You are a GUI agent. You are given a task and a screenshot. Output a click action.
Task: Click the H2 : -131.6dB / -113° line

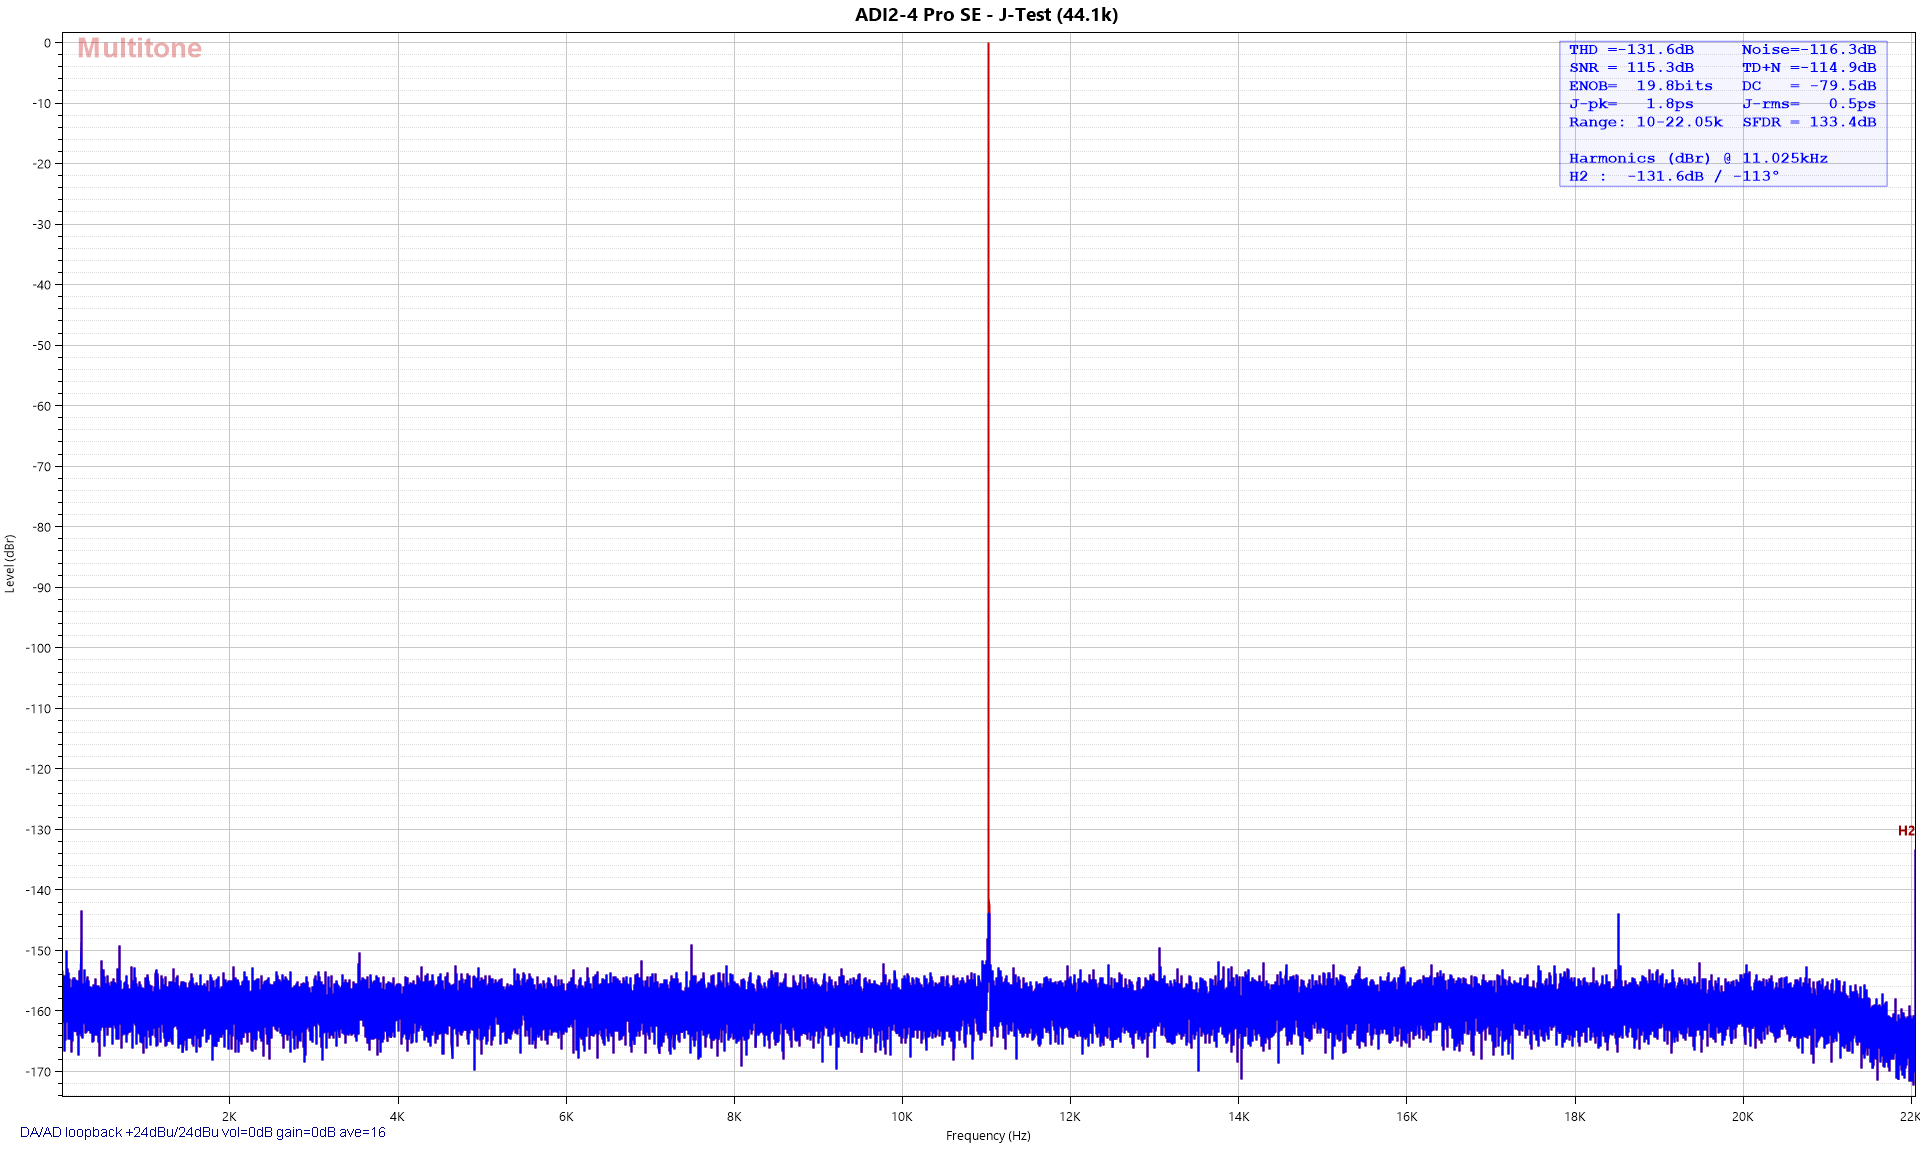tap(1674, 176)
